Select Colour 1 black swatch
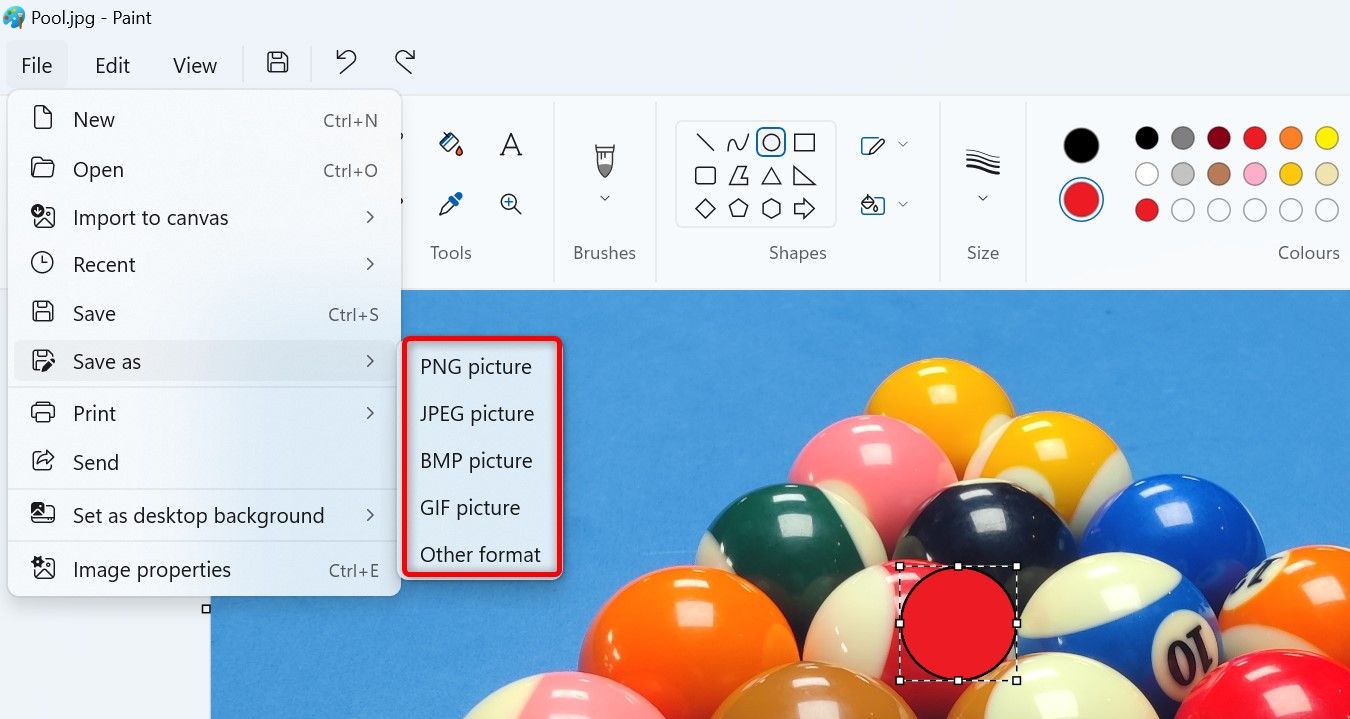This screenshot has height=719, width=1350. 1081,146
